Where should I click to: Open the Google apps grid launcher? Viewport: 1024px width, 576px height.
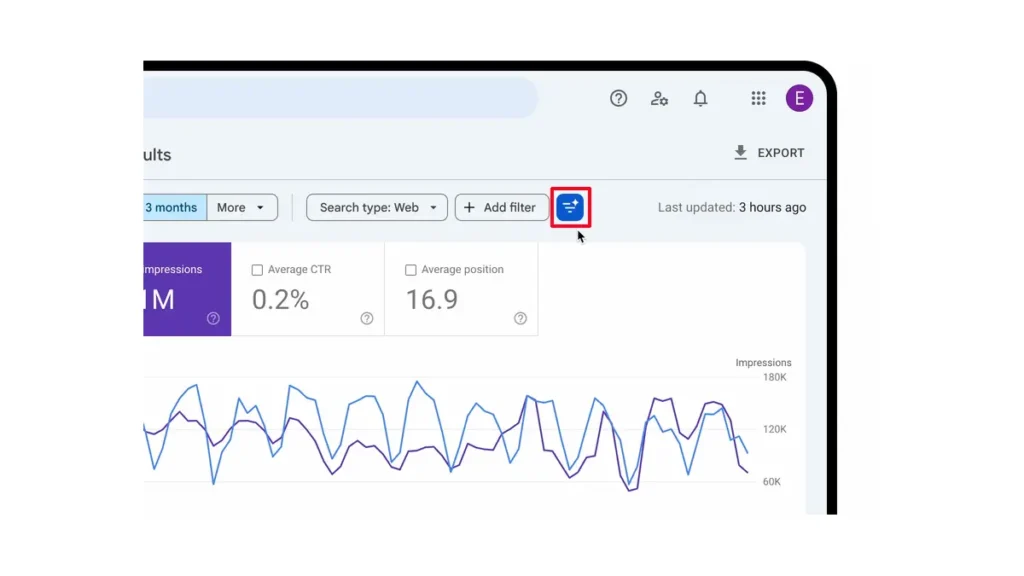(x=758, y=98)
